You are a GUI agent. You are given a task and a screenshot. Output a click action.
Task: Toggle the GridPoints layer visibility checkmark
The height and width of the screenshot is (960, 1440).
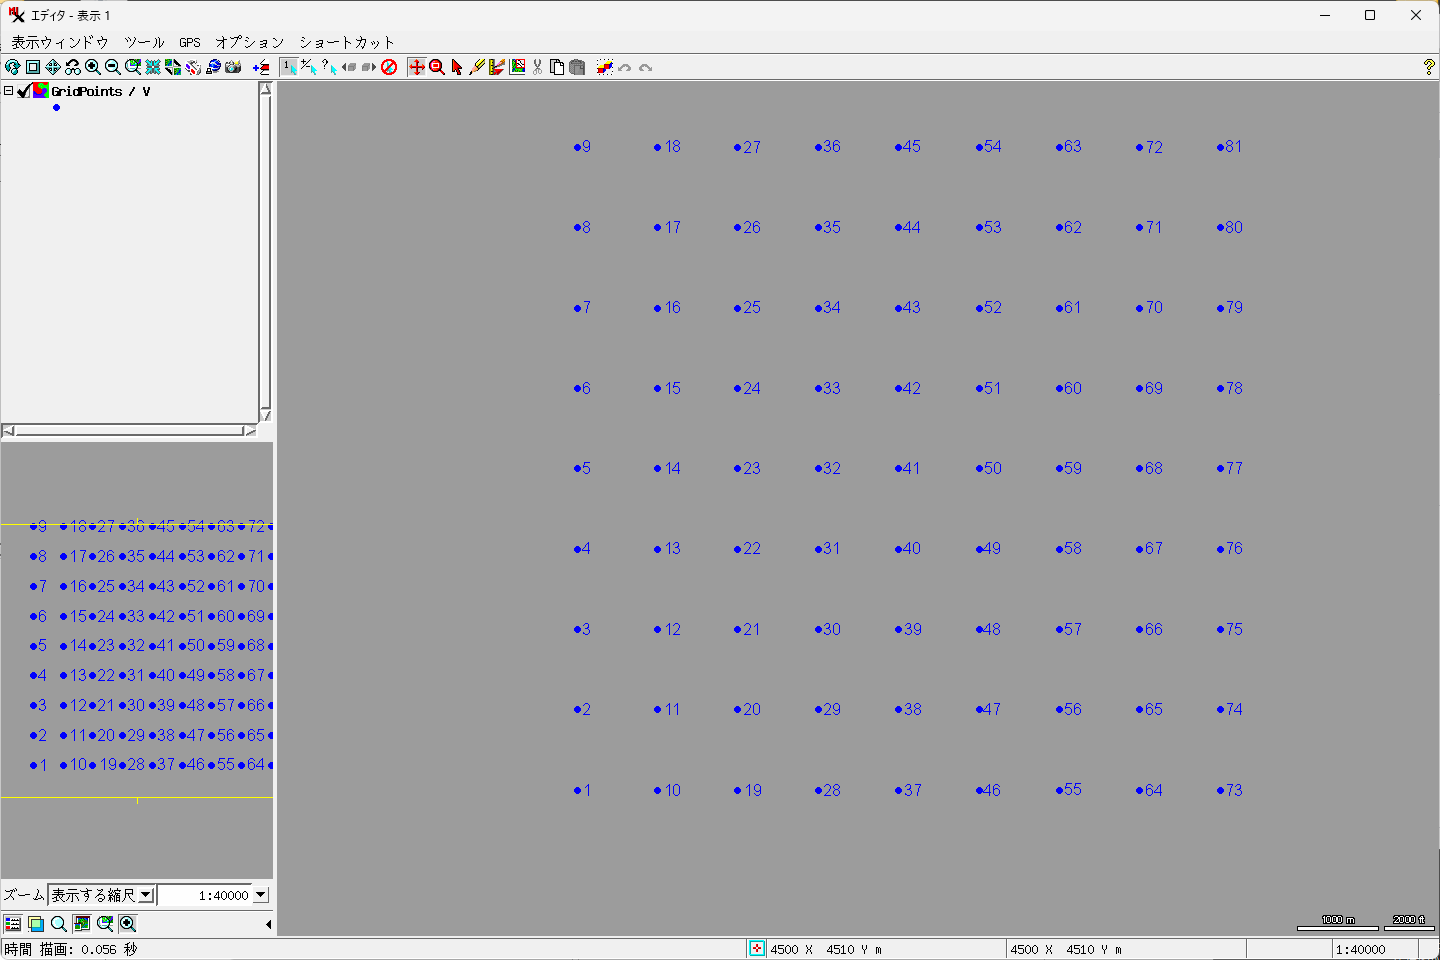[24, 91]
